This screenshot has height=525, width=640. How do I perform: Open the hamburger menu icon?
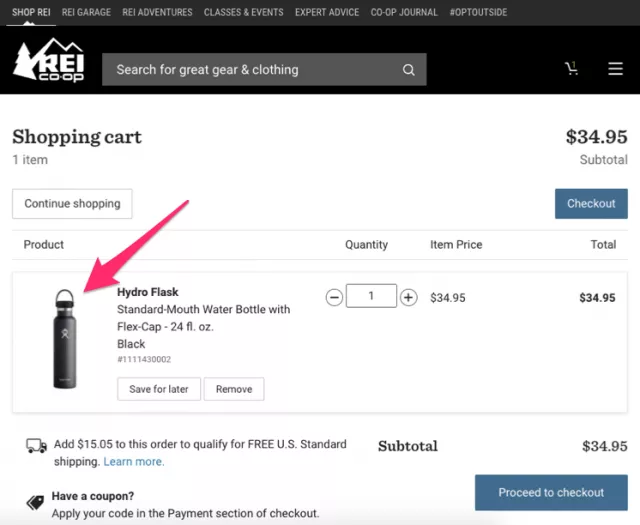615,69
